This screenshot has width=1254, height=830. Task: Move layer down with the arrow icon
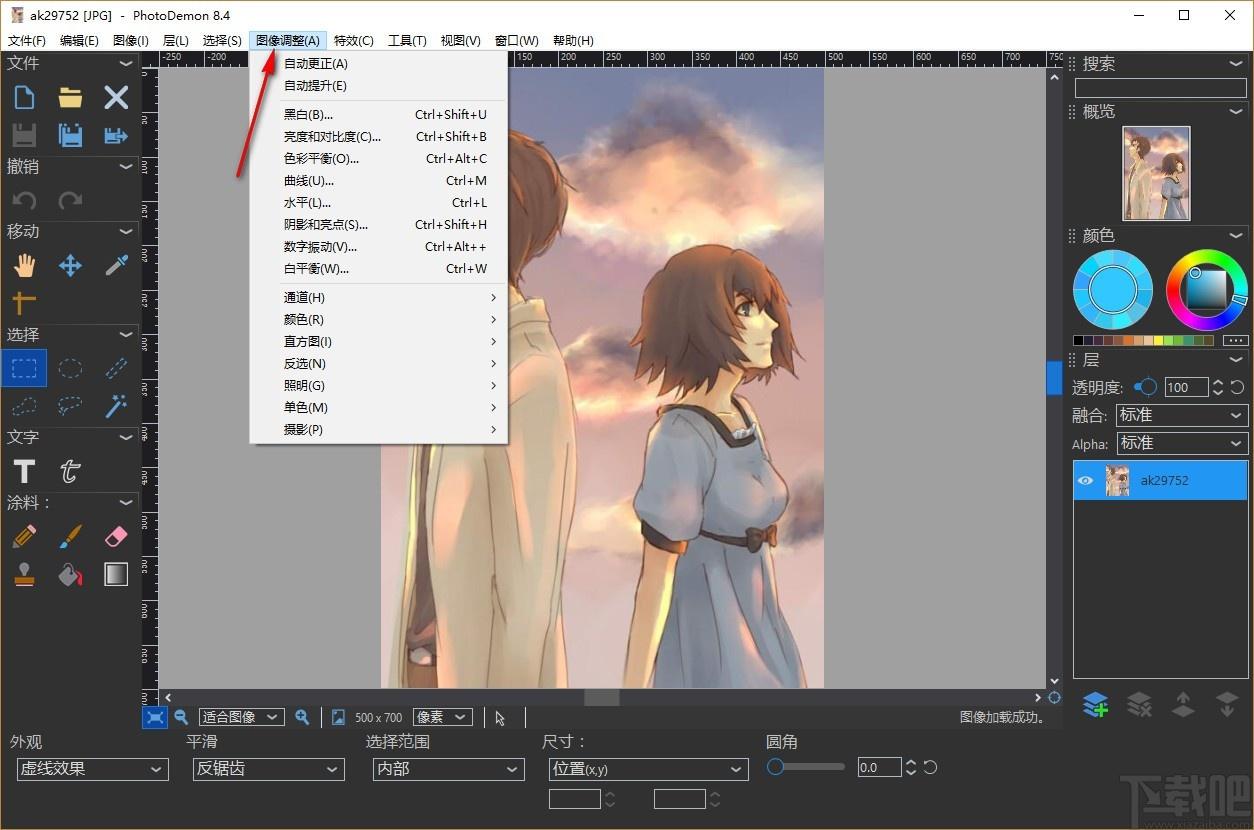click(x=1227, y=705)
